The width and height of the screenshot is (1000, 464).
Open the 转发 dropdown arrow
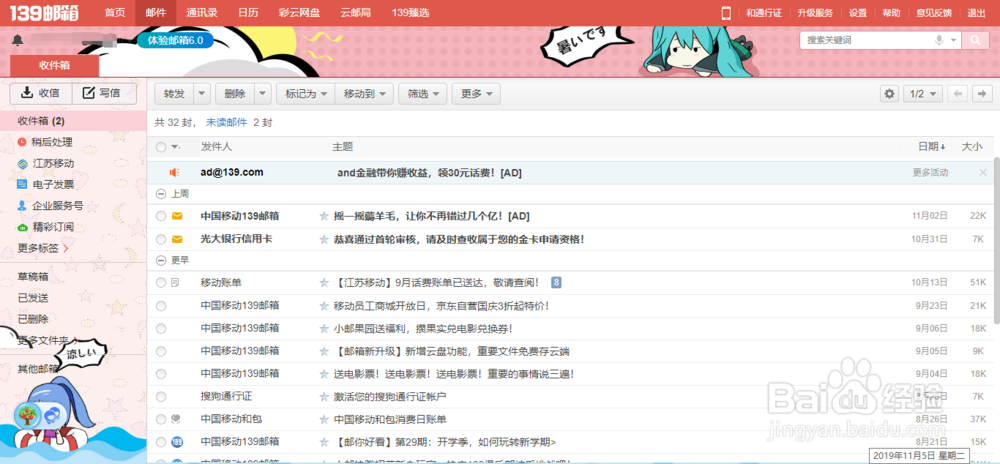(202, 94)
